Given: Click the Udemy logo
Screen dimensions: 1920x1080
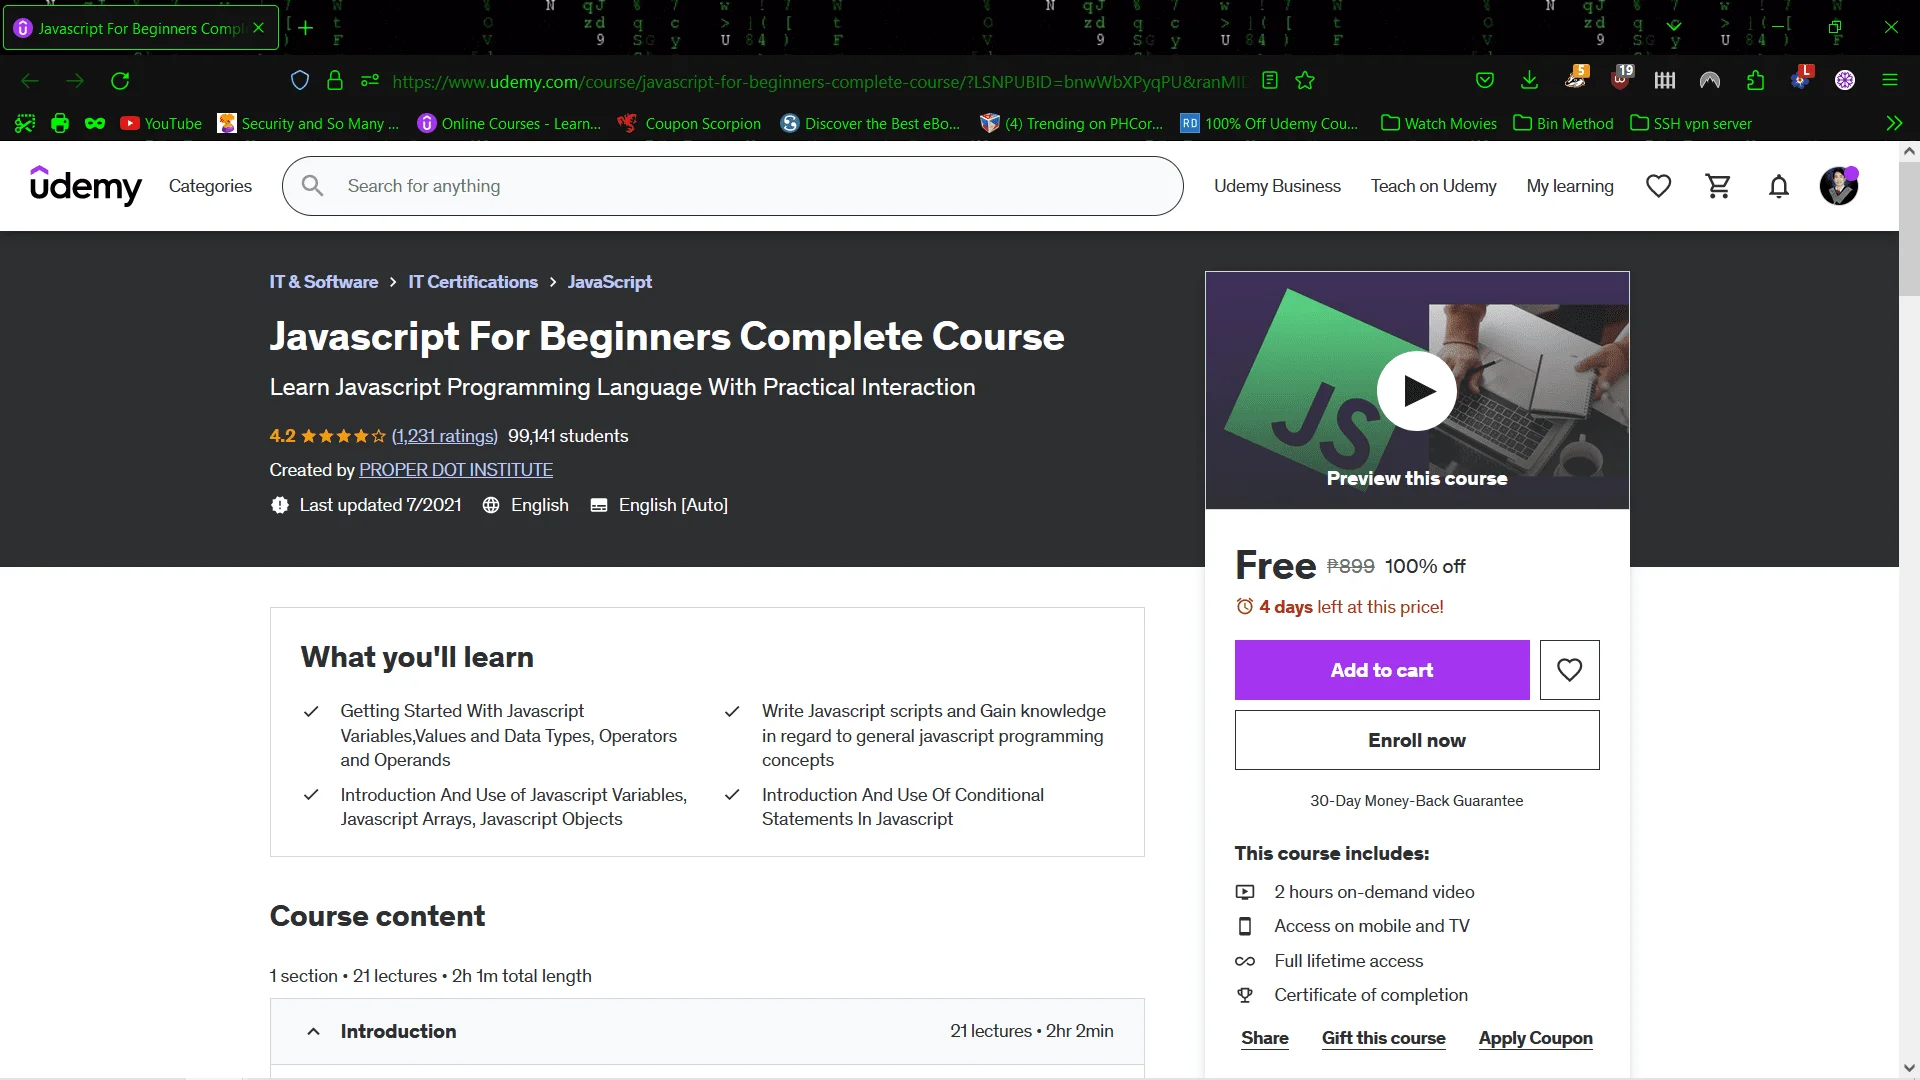Looking at the screenshot, I should pos(86,185).
